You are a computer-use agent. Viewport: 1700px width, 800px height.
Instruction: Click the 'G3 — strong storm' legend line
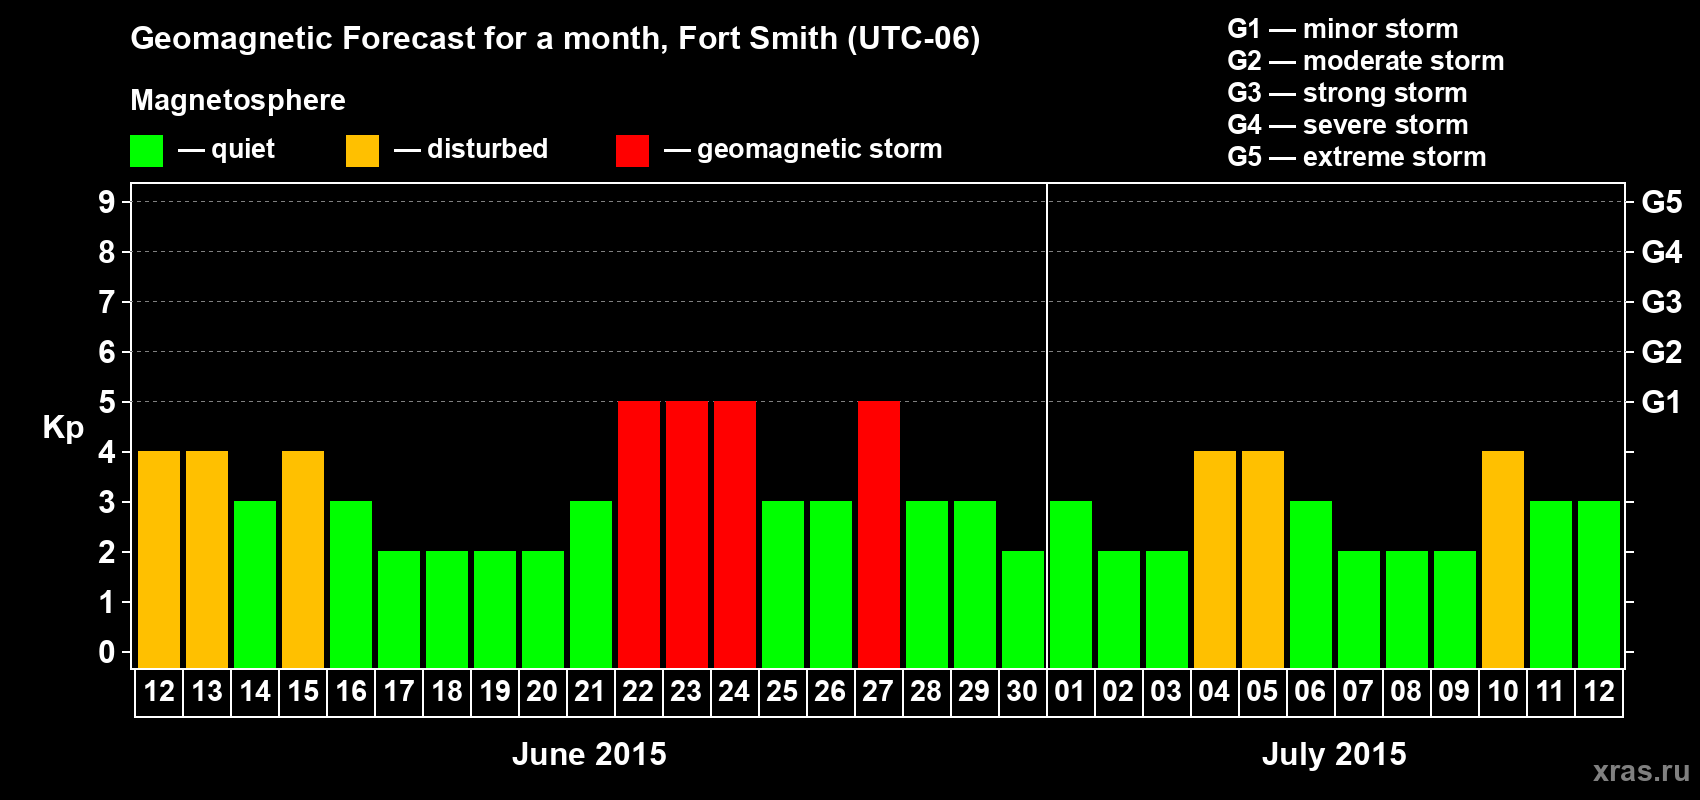[x=1347, y=93]
